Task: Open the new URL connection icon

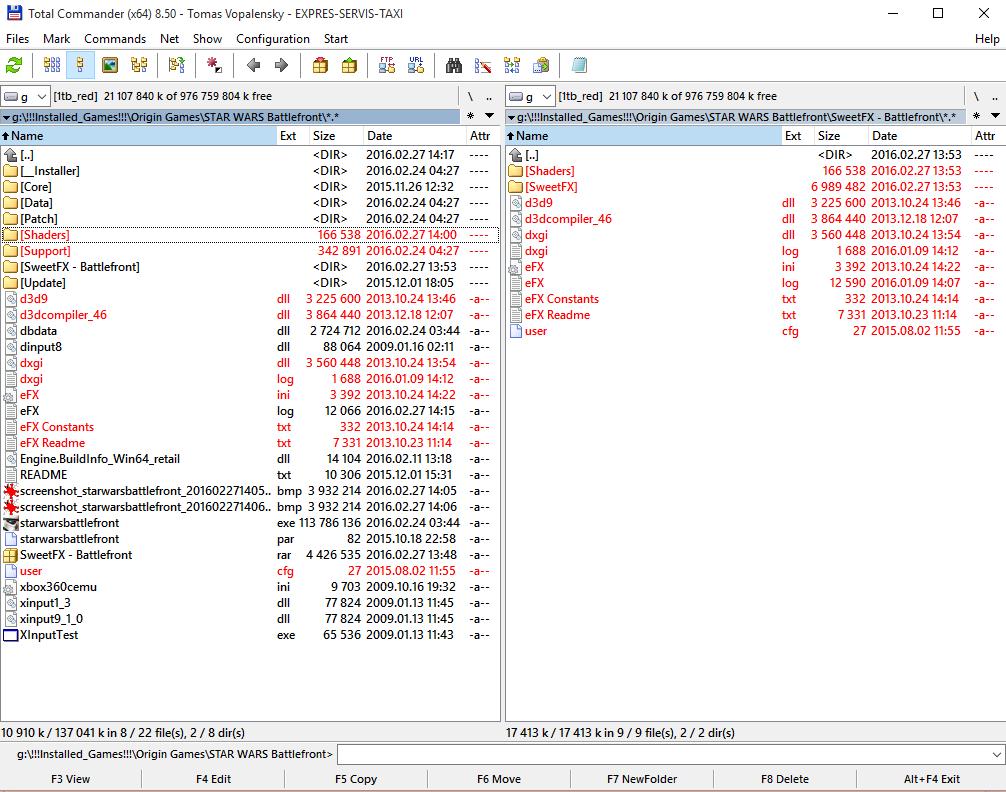Action: click(416, 65)
